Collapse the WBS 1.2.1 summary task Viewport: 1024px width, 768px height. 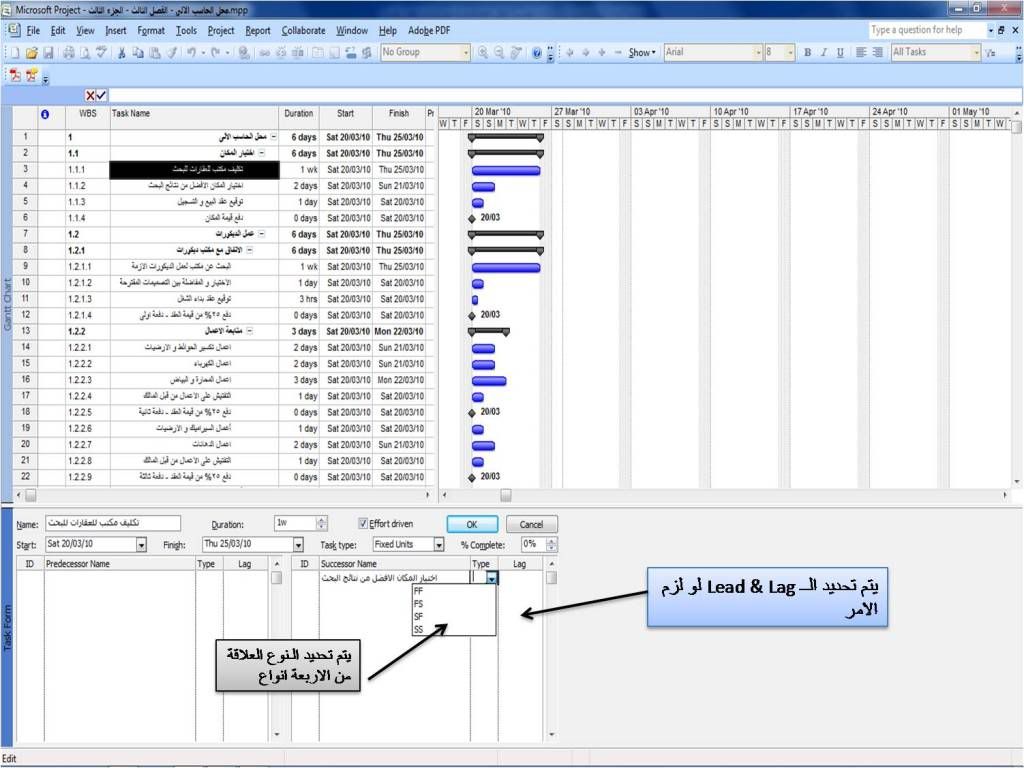(249, 251)
